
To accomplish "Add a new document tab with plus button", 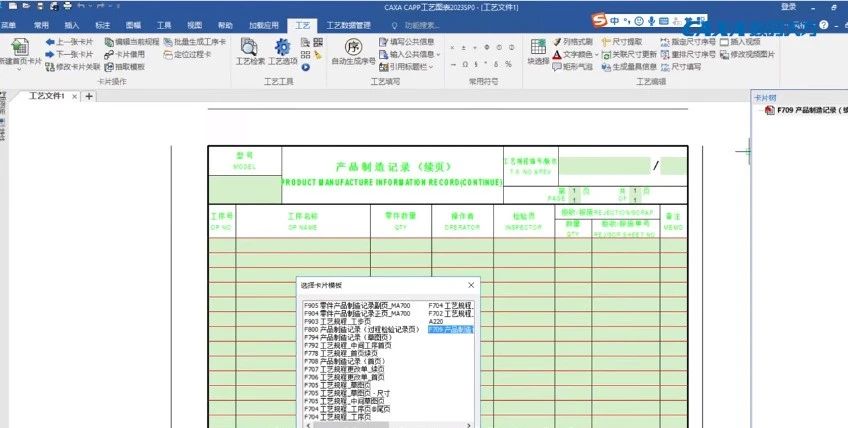I will [89, 96].
